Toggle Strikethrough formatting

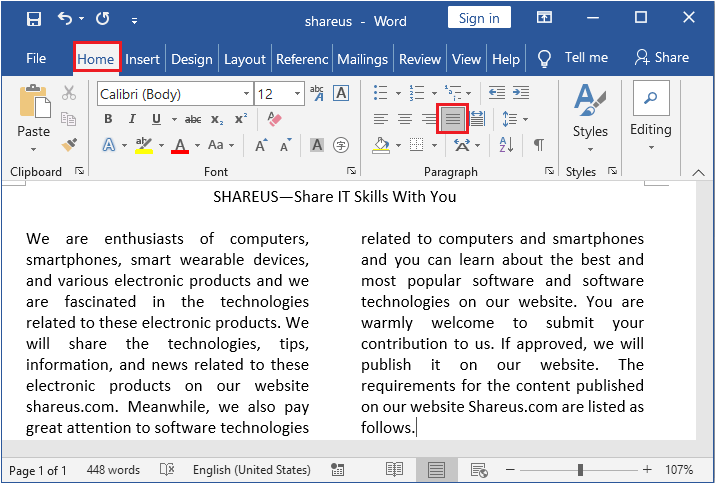193,119
